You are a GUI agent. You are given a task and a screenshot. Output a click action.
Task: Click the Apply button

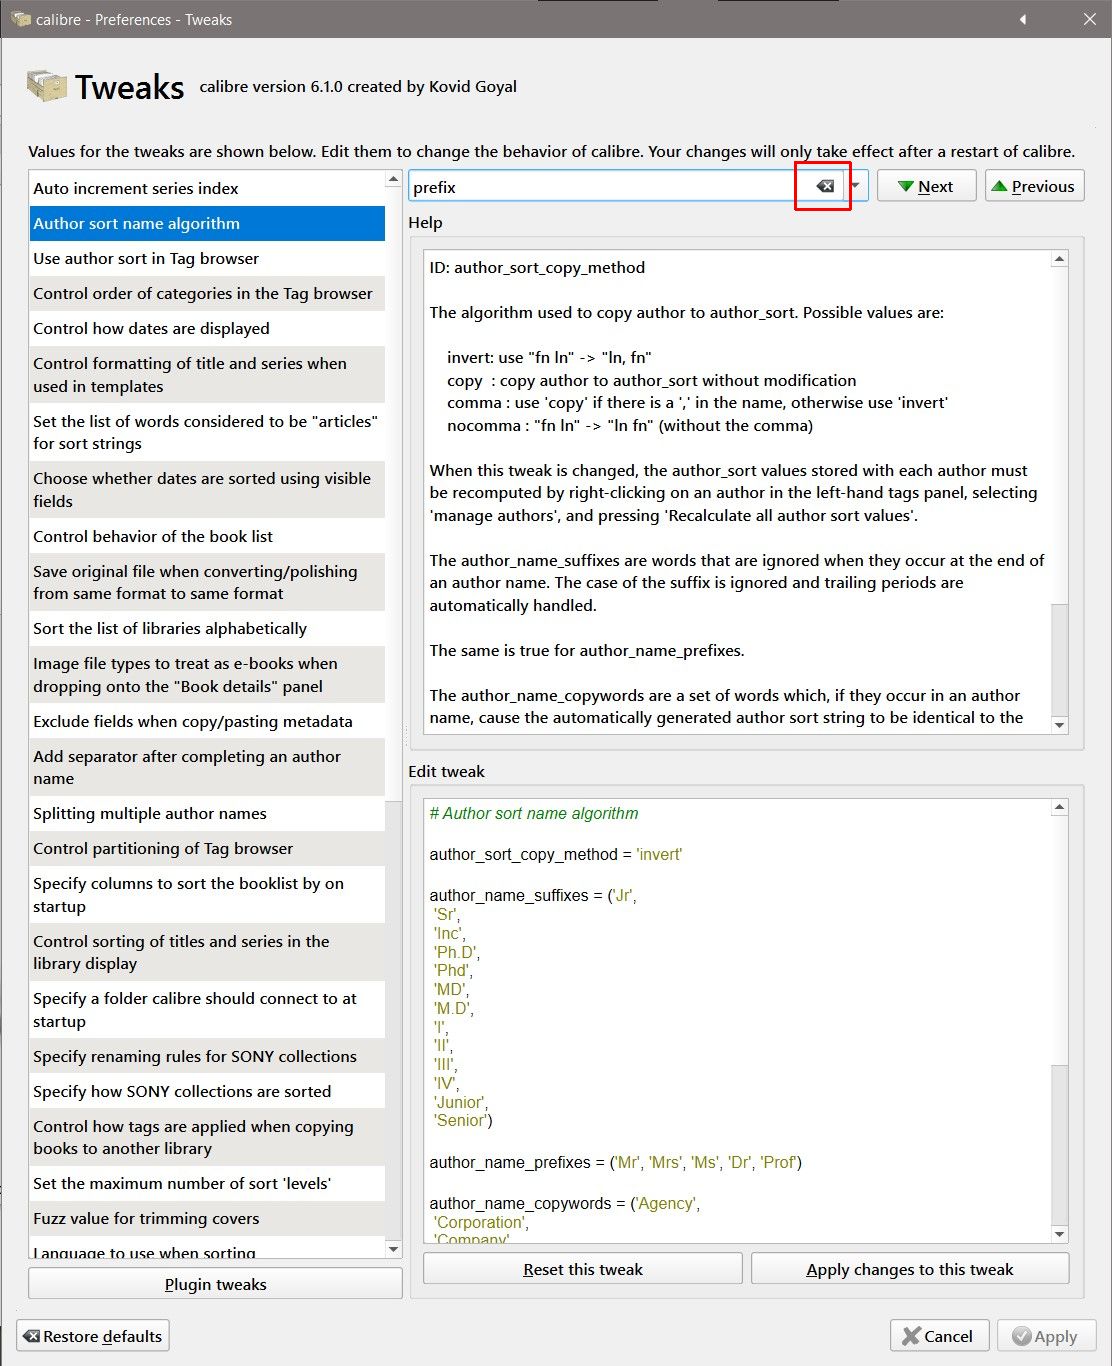click(1046, 1336)
